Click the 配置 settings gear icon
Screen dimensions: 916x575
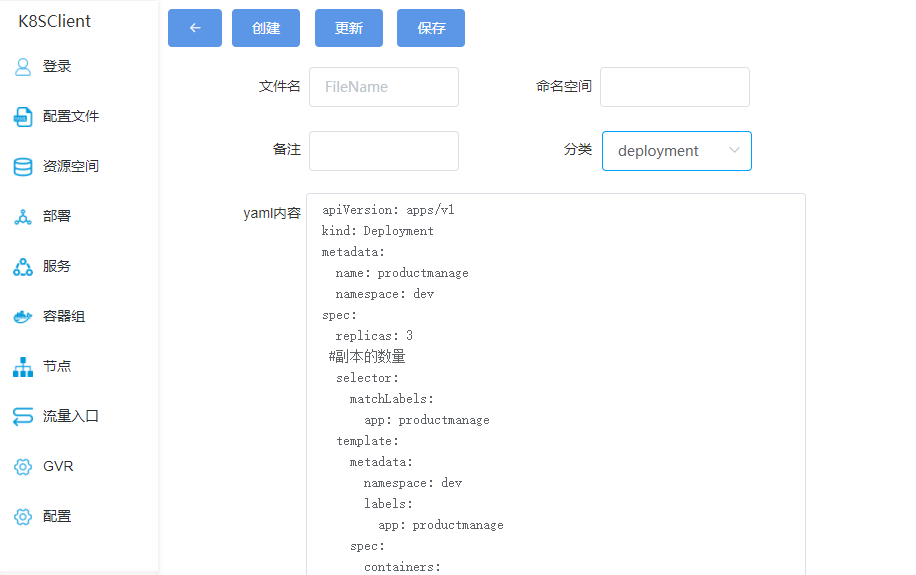[23, 517]
